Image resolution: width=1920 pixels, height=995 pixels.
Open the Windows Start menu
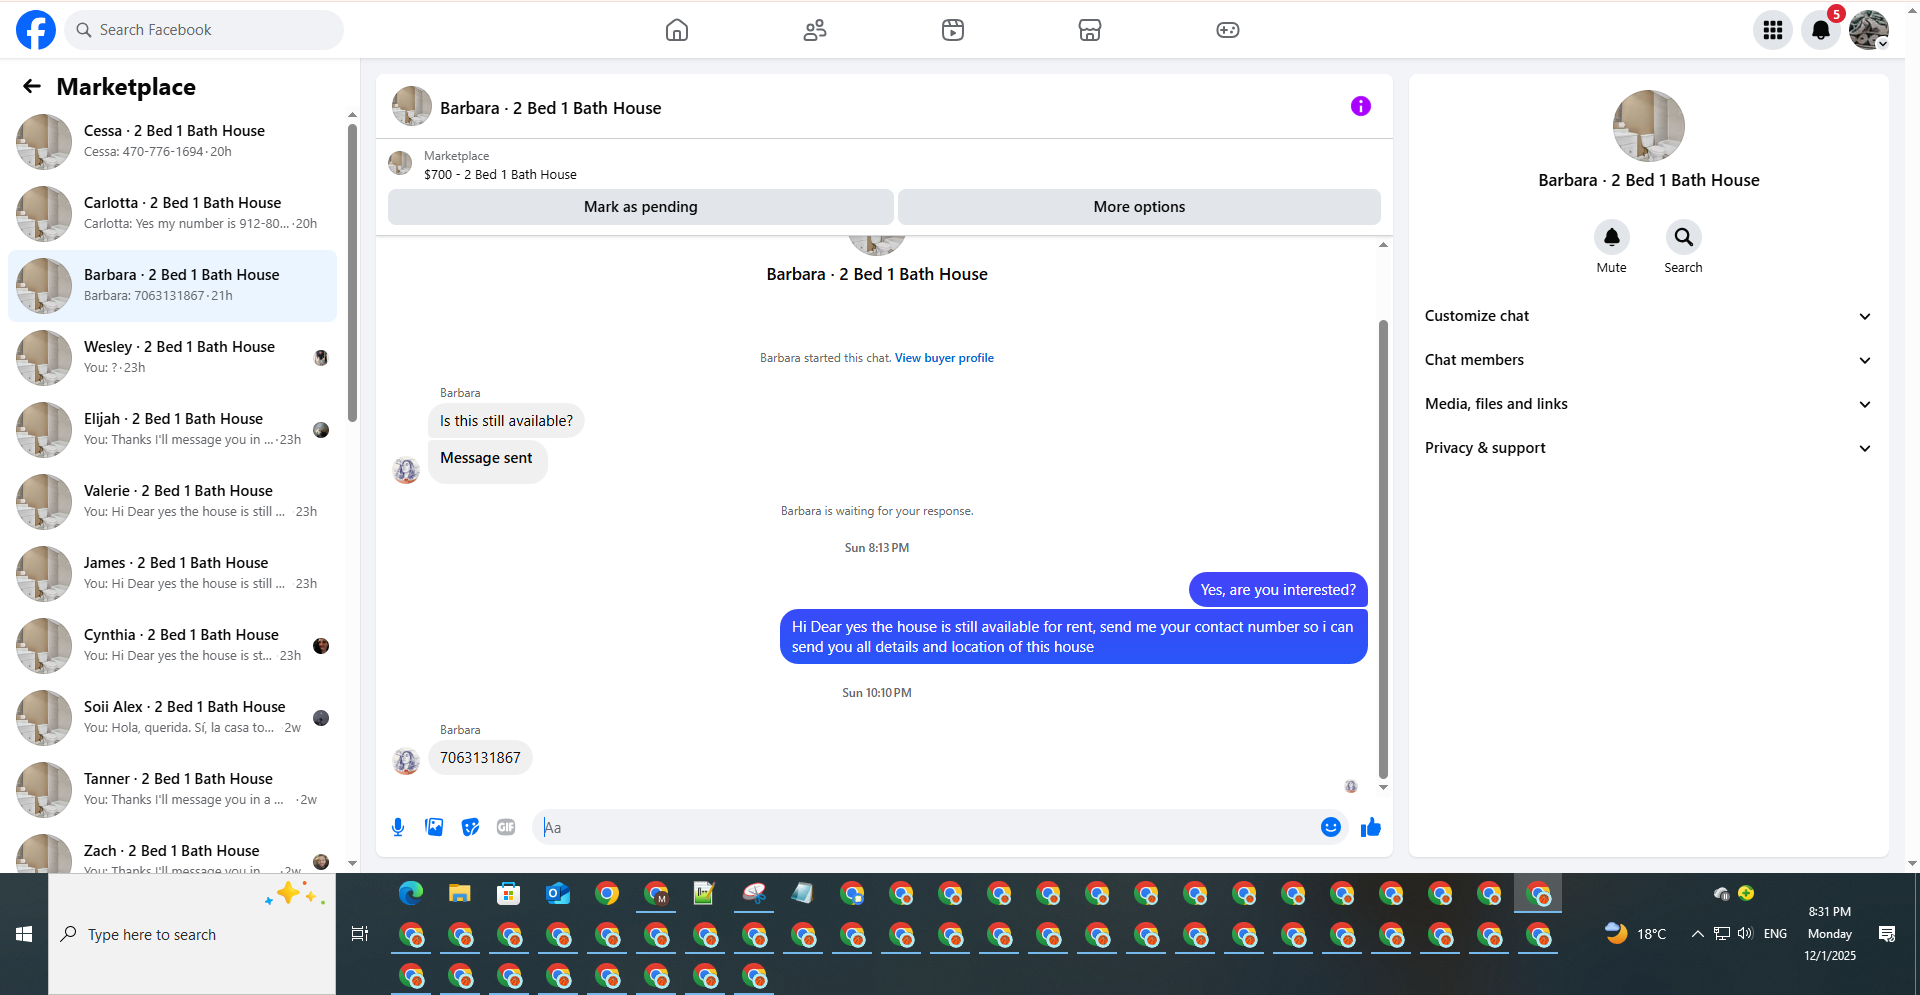tap(24, 934)
